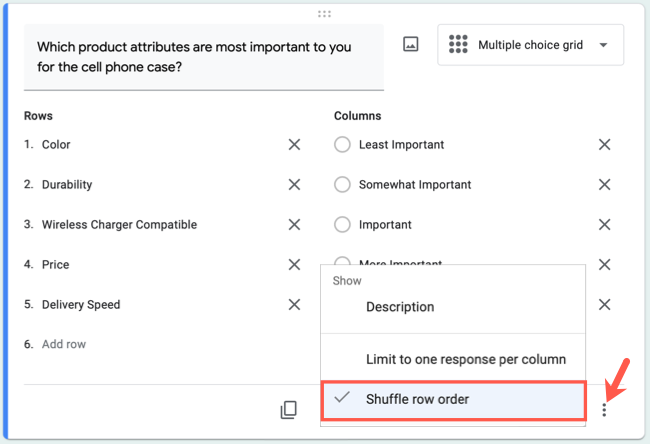Open the three-dot more options menu
The height and width of the screenshot is (444, 650).
point(604,410)
